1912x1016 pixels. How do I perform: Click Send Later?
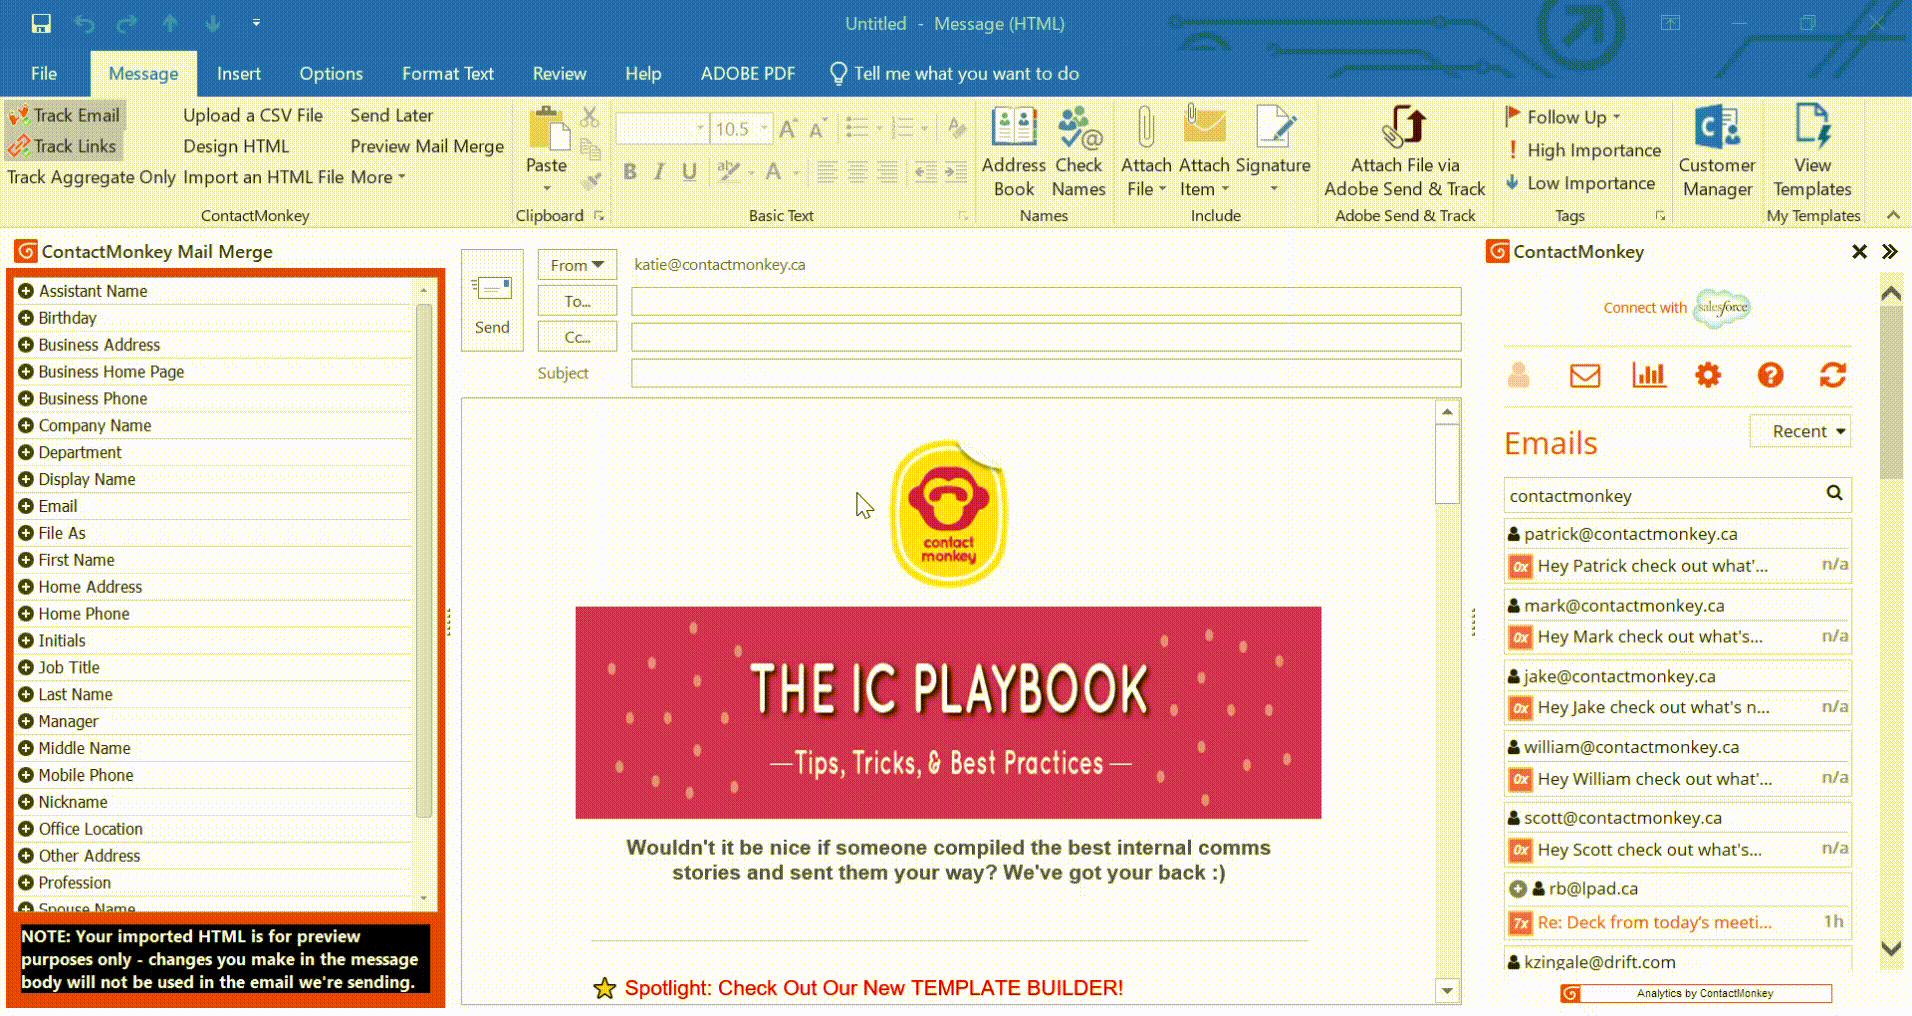[x=392, y=115]
